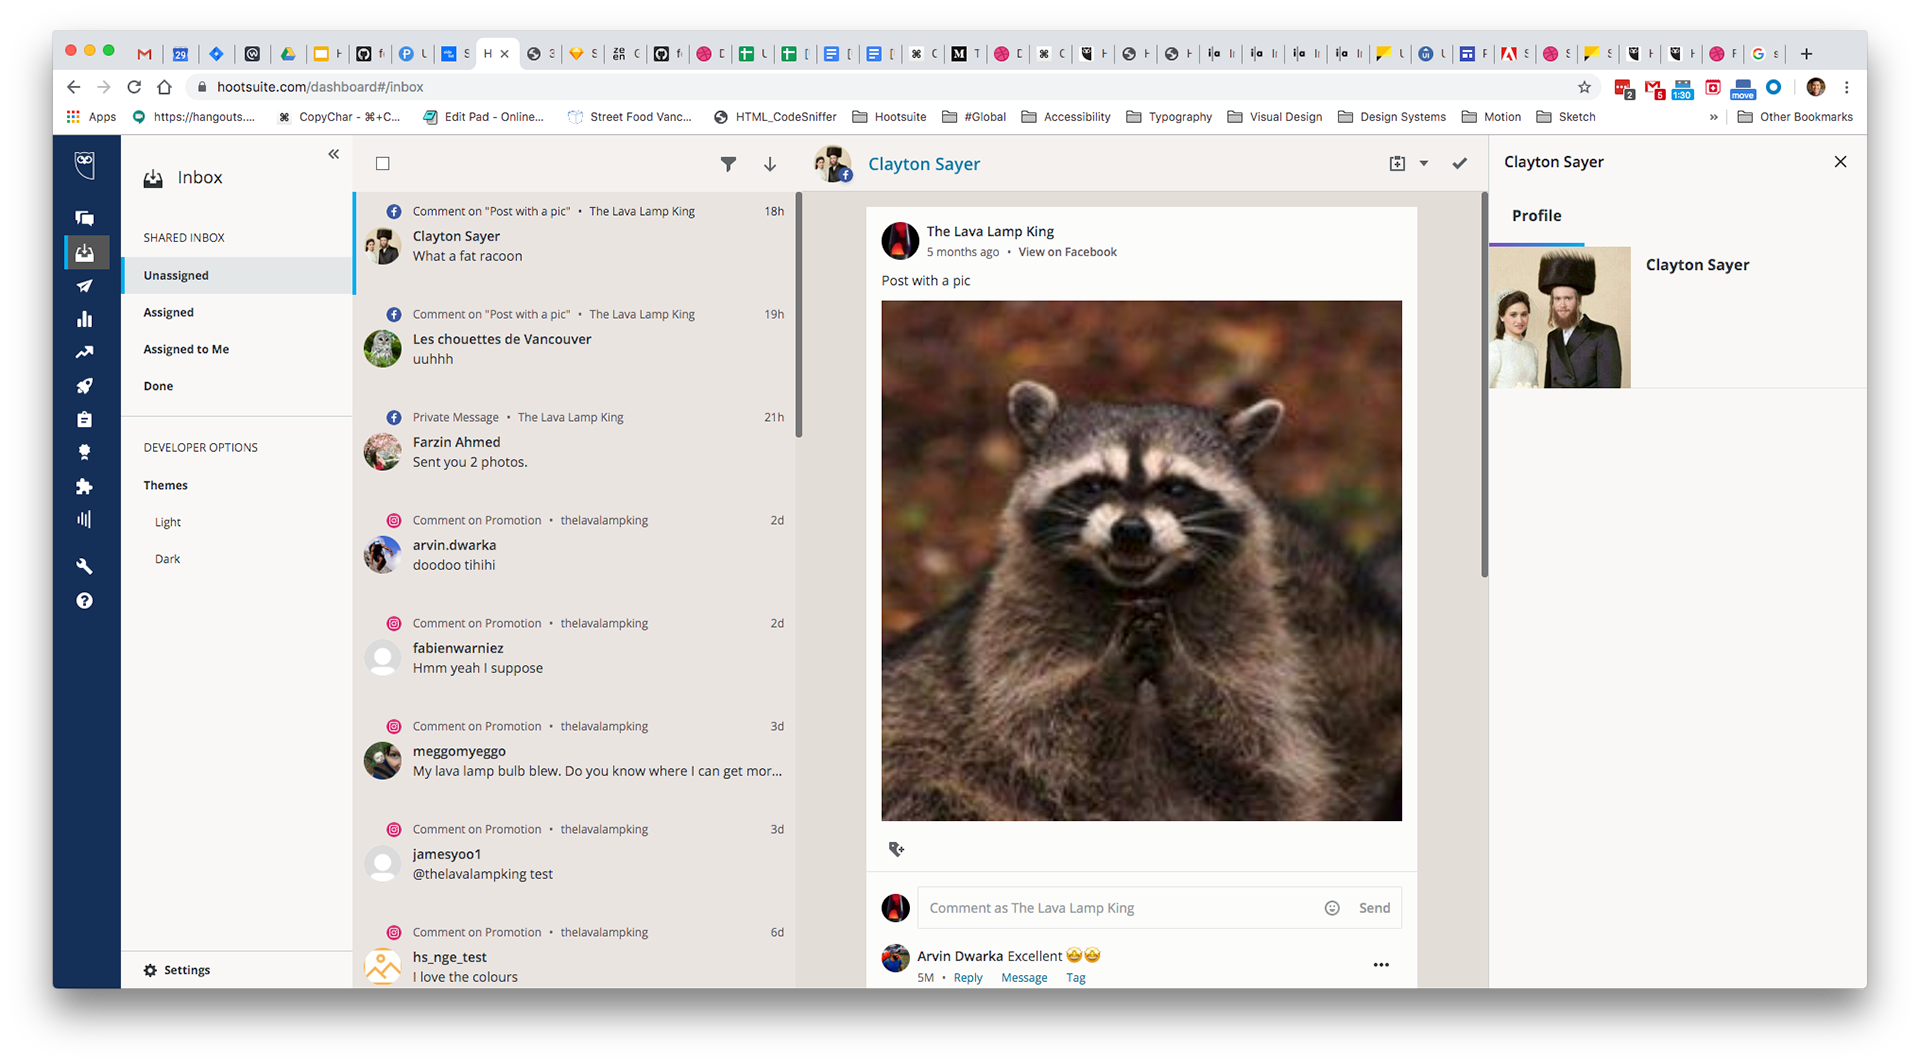The image size is (1920, 1064).
Task: Click the Settings gear icon
Action: coord(150,970)
